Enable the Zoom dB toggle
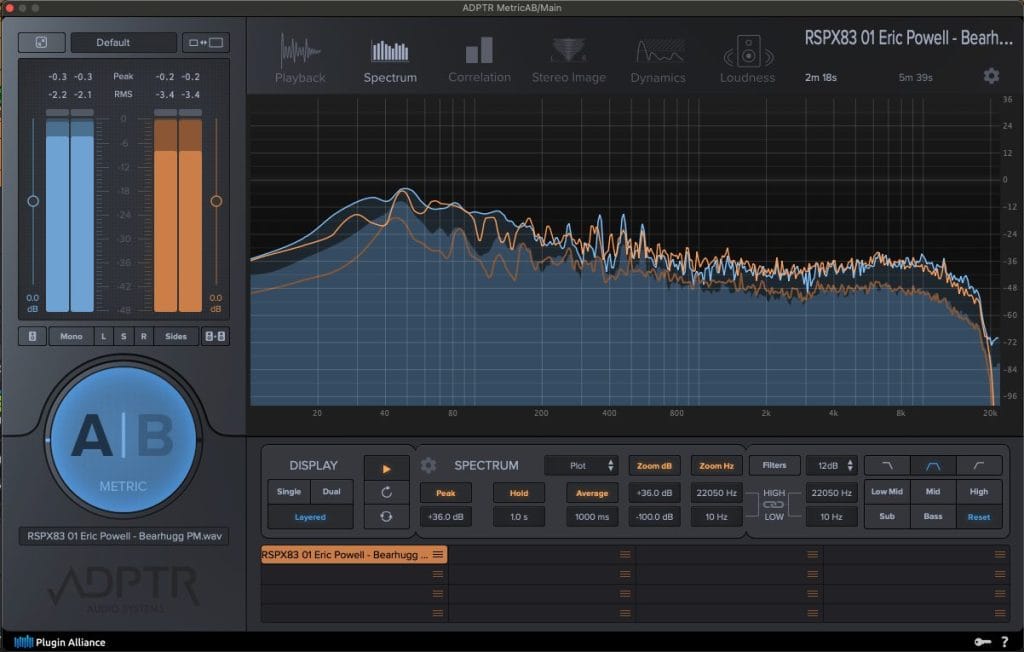This screenshot has height=652, width=1024. click(654, 466)
